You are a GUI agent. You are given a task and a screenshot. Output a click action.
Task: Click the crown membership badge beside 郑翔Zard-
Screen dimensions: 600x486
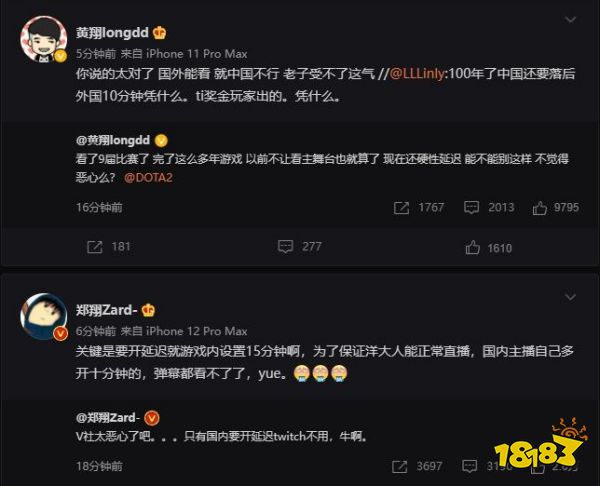click(x=148, y=310)
